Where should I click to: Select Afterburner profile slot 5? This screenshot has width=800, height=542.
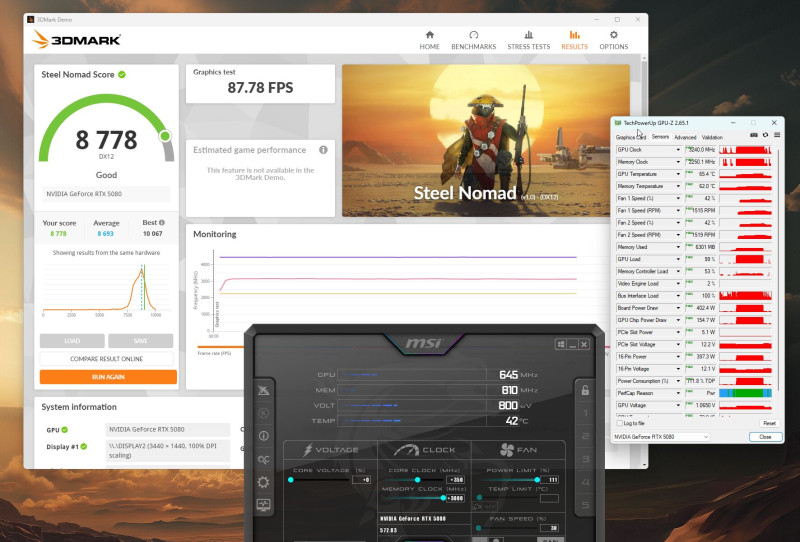click(585, 505)
